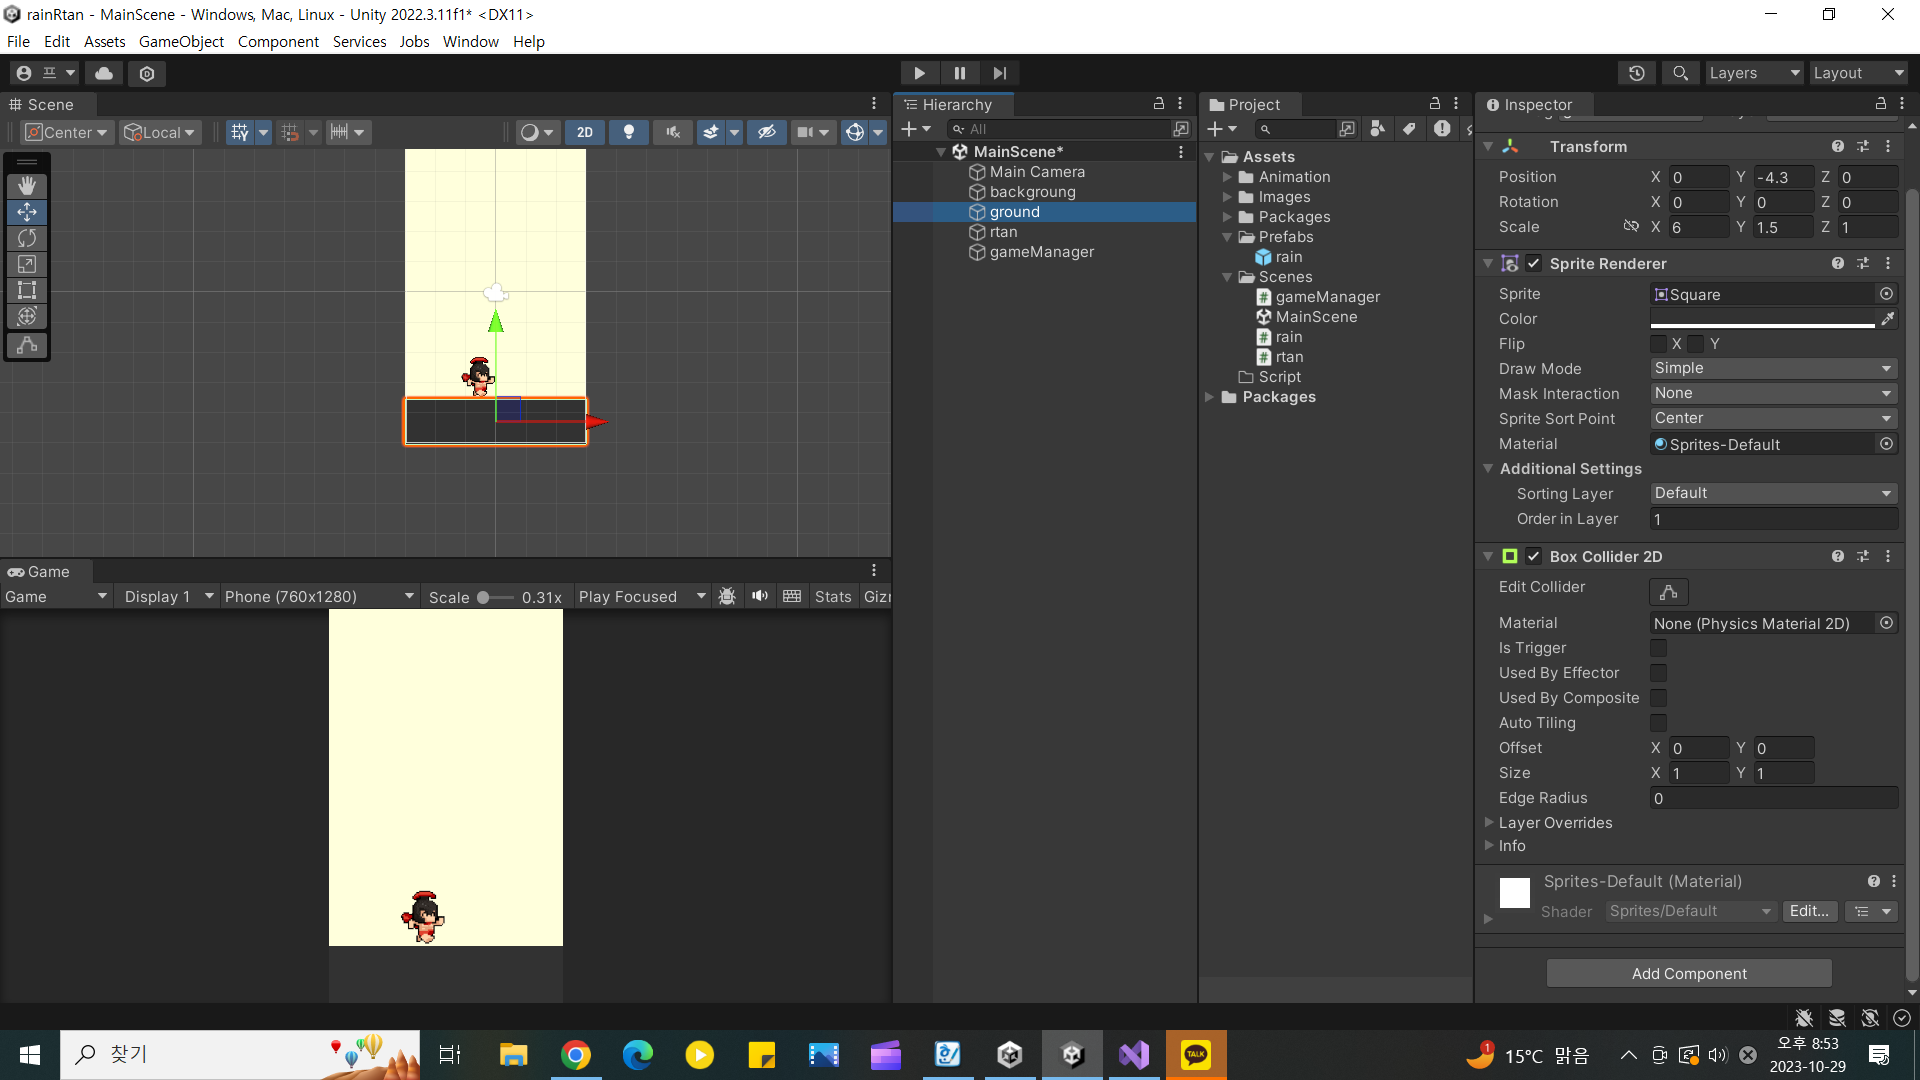This screenshot has height=1080, width=1920.
Task: Toggle Flip X checkbox
Action: point(1659,344)
